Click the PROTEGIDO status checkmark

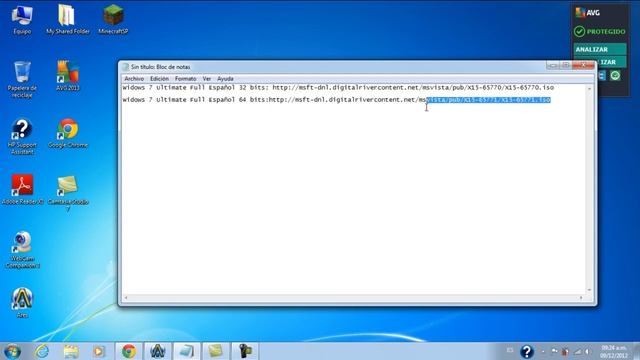(x=579, y=31)
